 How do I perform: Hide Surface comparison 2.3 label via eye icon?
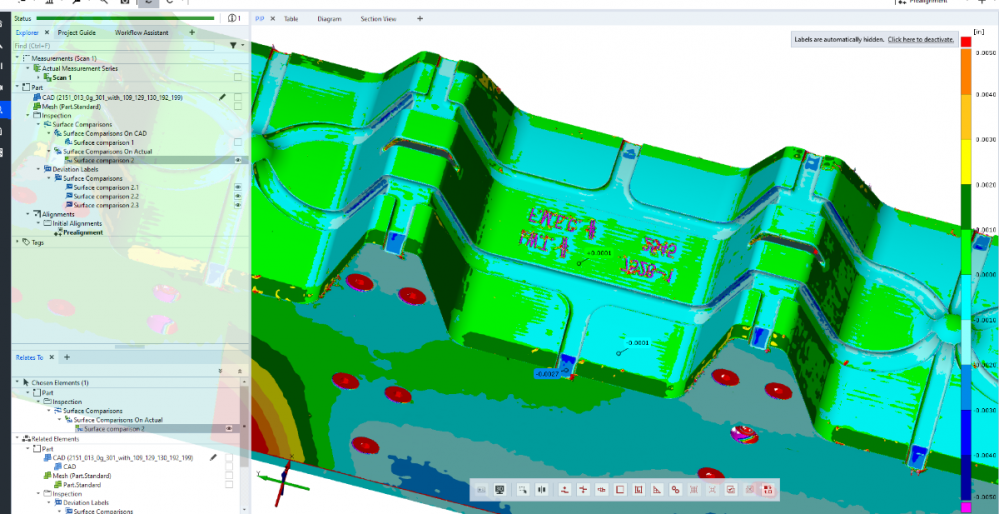coord(238,205)
